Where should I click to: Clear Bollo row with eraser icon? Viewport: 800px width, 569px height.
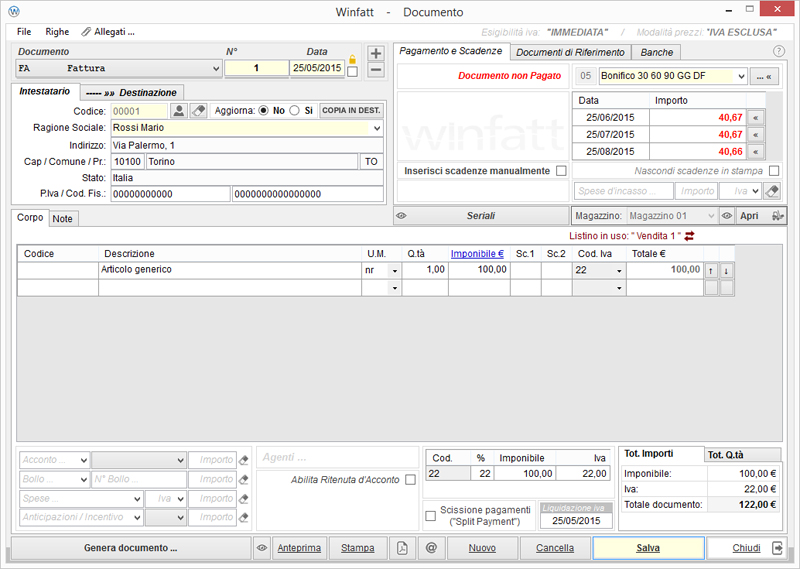click(x=244, y=480)
